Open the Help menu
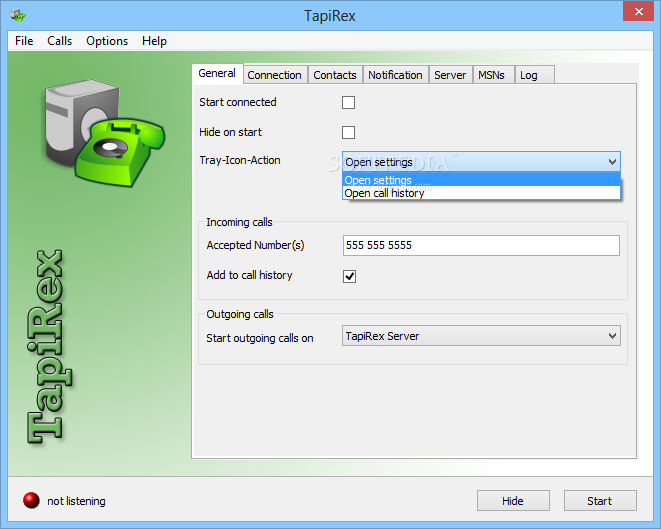The height and width of the screenshot is (529, 661). 154,41
